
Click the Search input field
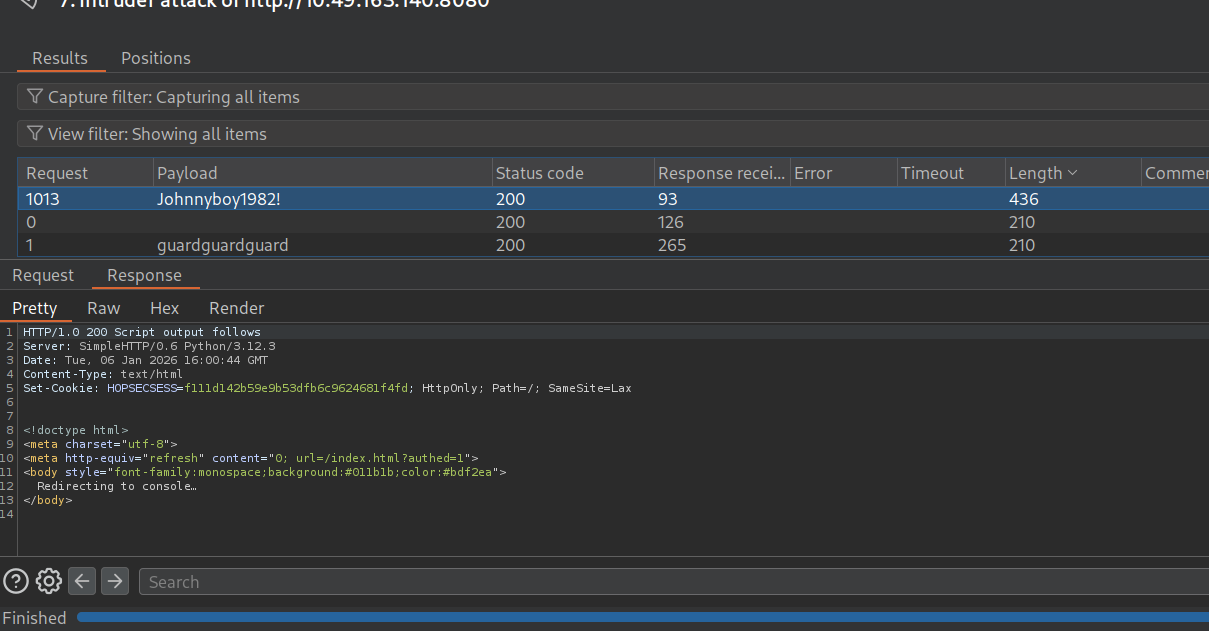click(x=670, y=582)
